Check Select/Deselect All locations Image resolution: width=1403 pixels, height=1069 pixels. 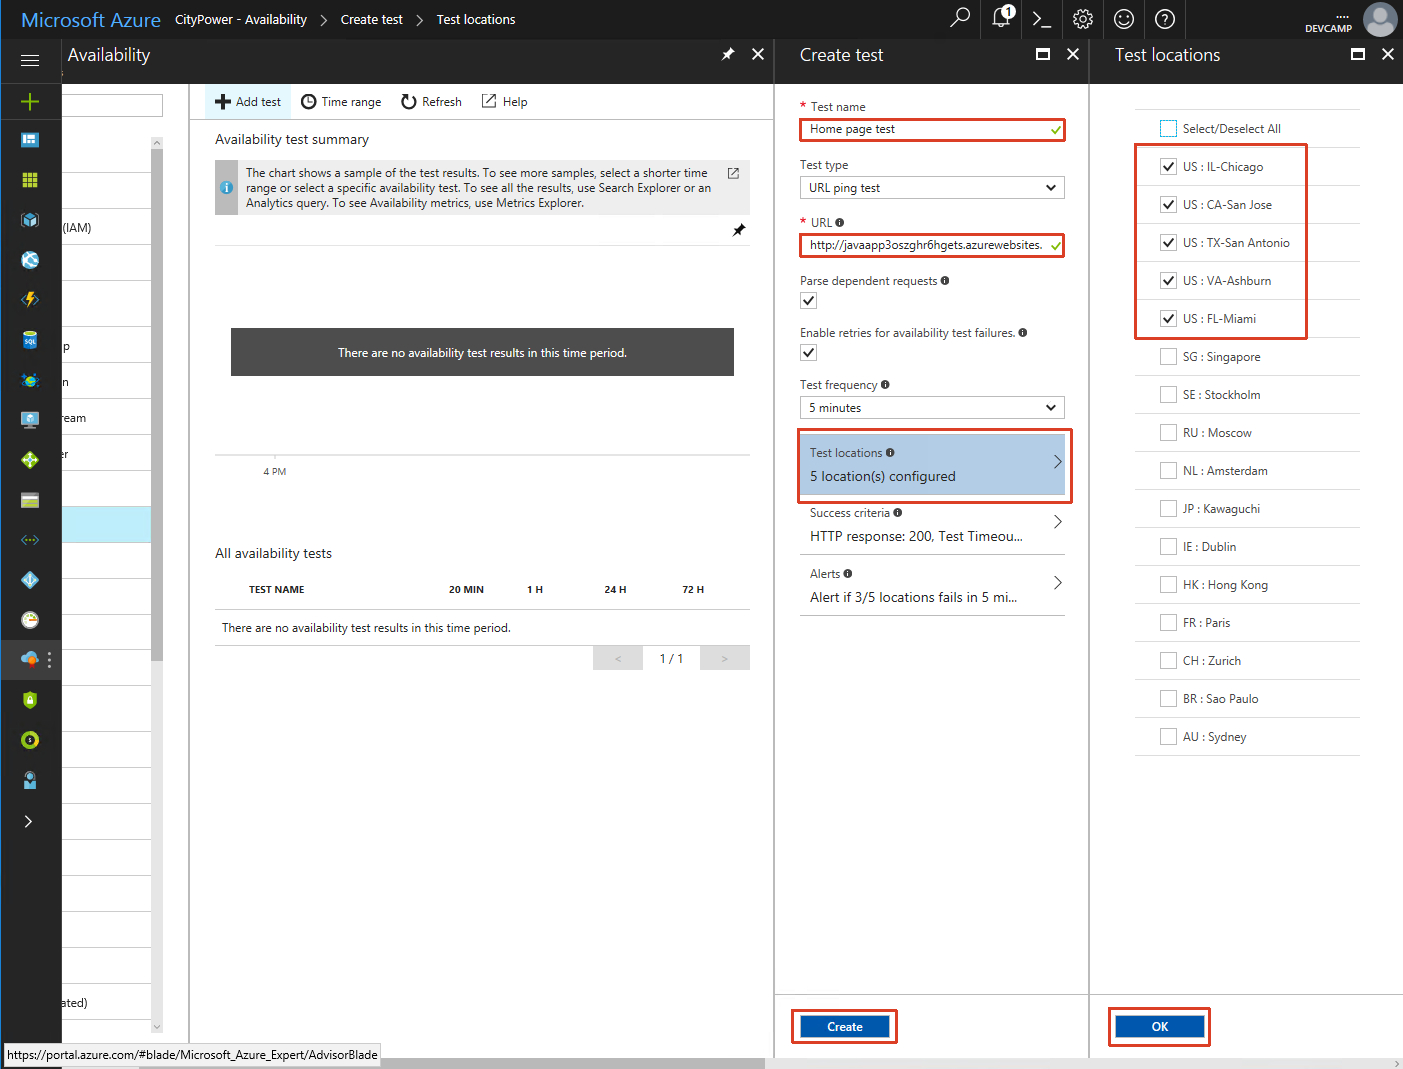coord(1168,128)
